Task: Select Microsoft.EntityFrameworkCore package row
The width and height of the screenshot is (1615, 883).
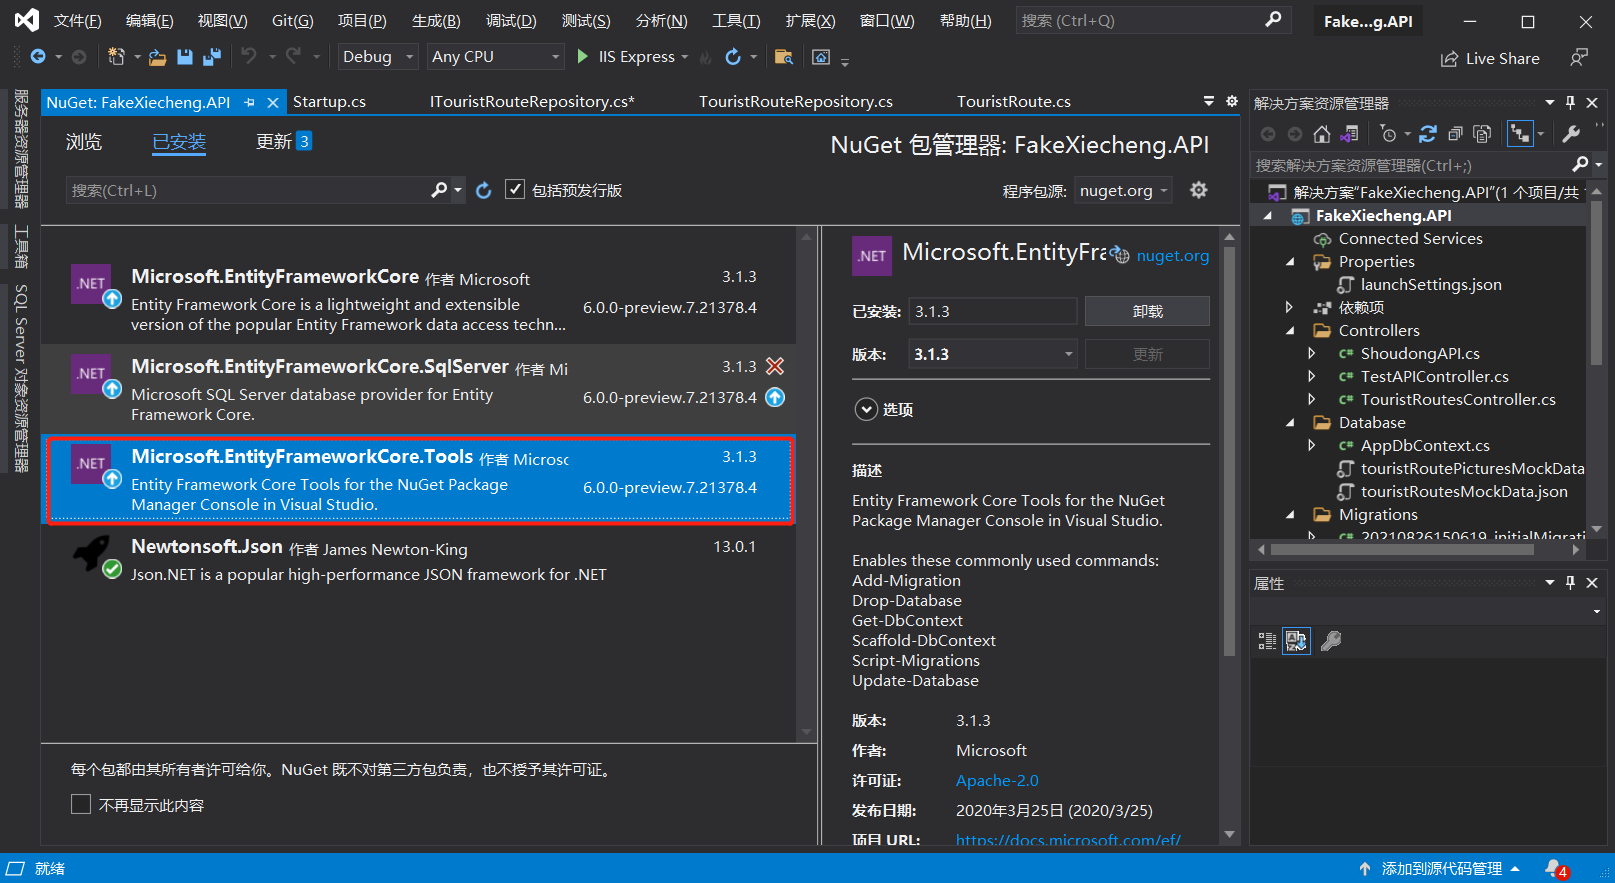Action: tap(418, 299)
